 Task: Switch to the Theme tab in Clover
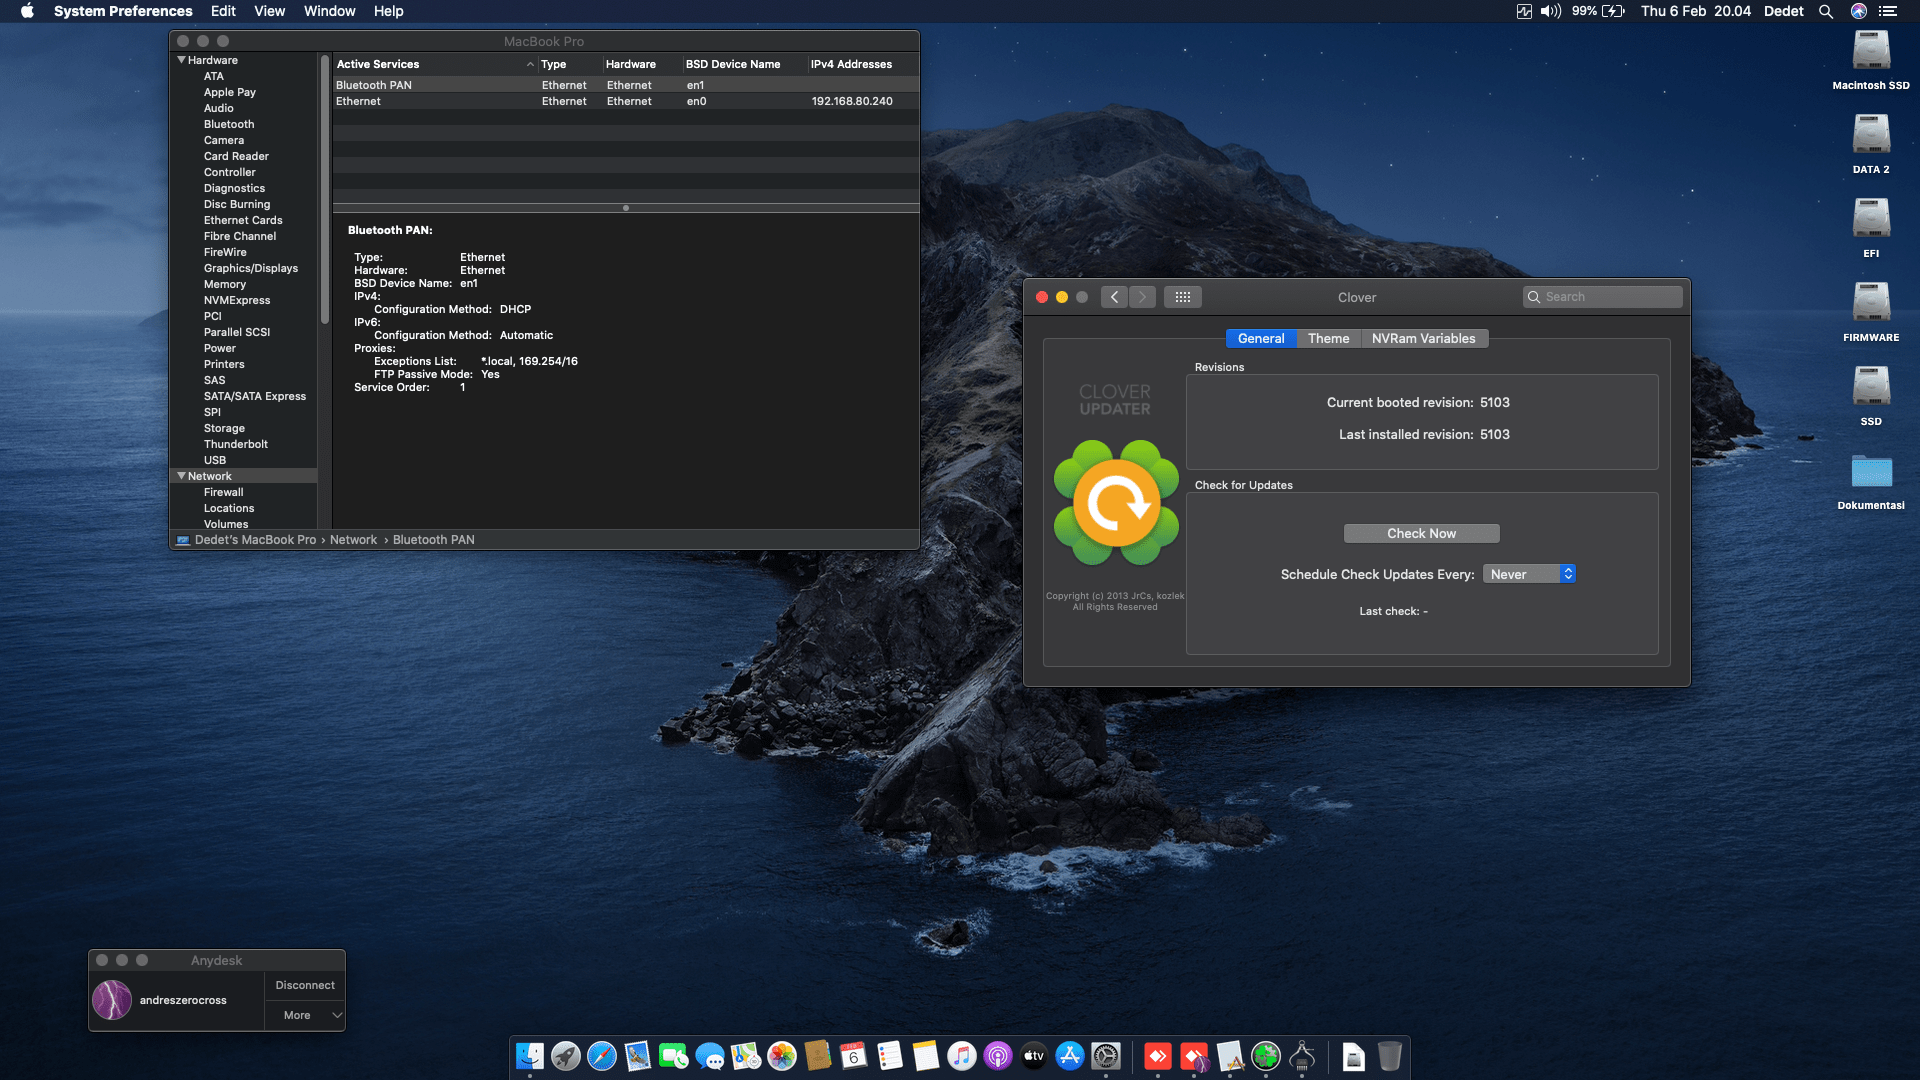1328,338
